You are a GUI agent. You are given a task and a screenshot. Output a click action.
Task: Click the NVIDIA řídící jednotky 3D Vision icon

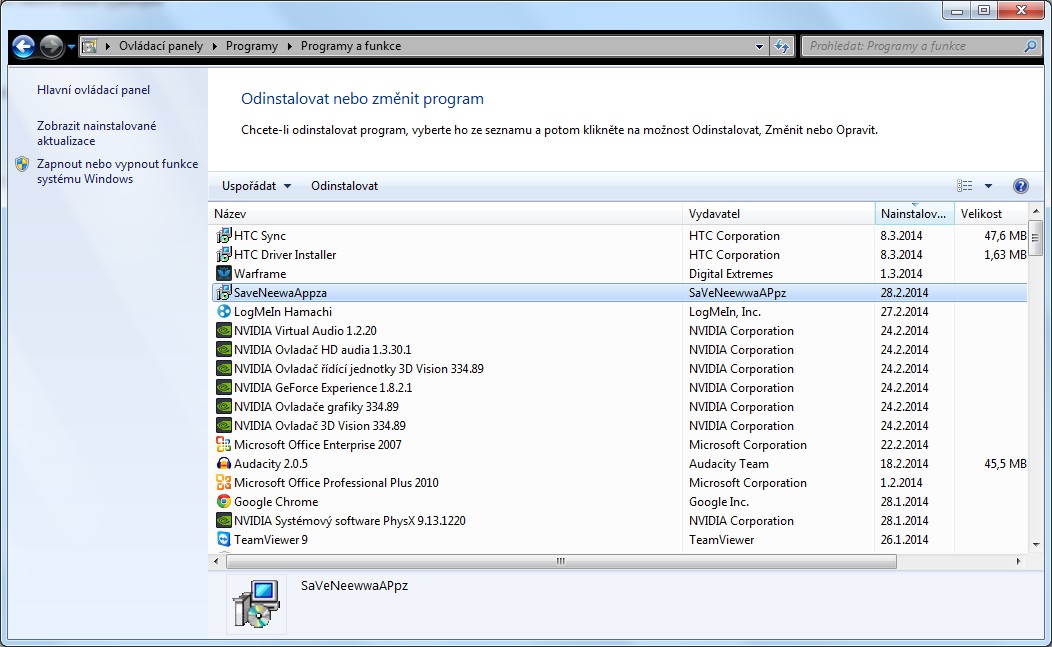tap(223, 368)
